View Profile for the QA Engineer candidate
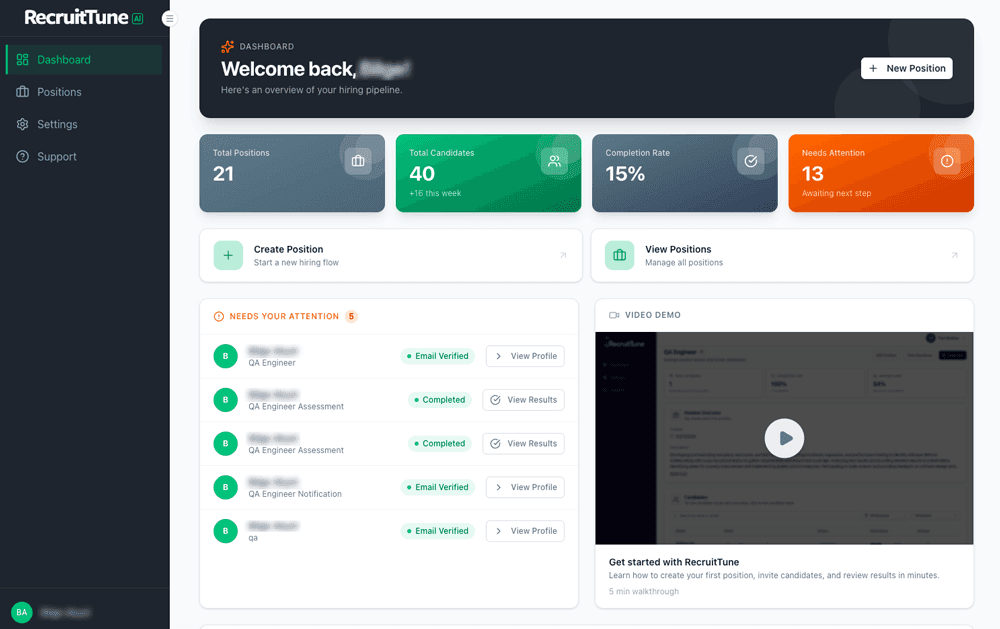 (525, 356)
